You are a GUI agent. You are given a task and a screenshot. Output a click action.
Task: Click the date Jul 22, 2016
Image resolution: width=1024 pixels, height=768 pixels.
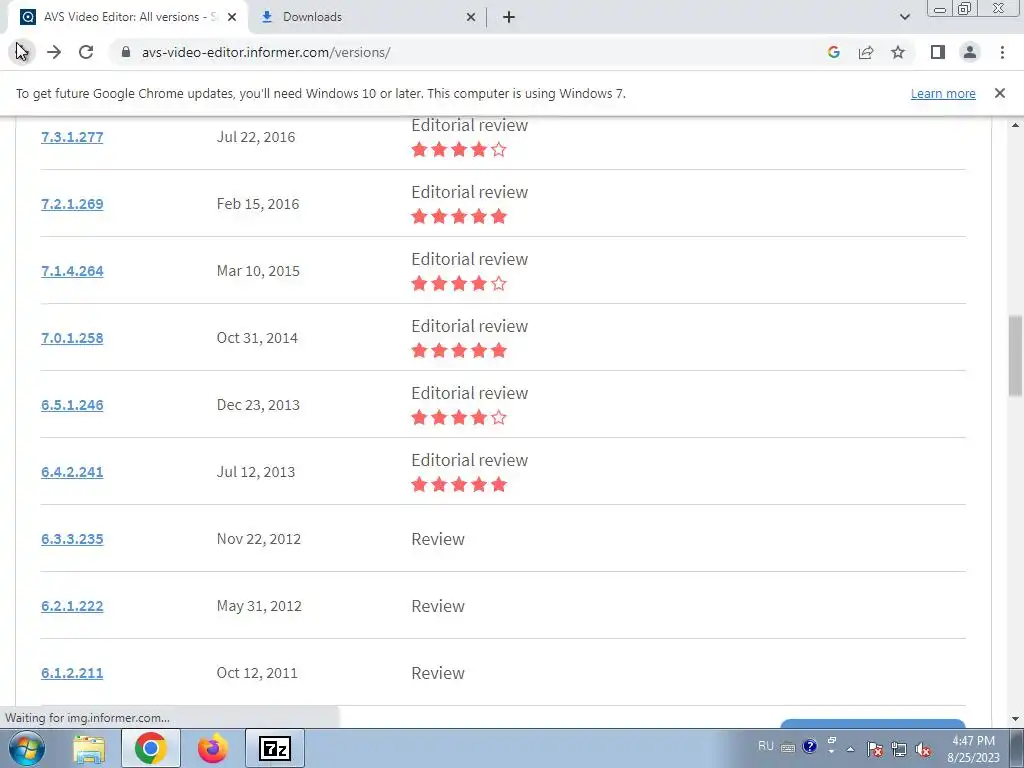(x=256, y=136)
